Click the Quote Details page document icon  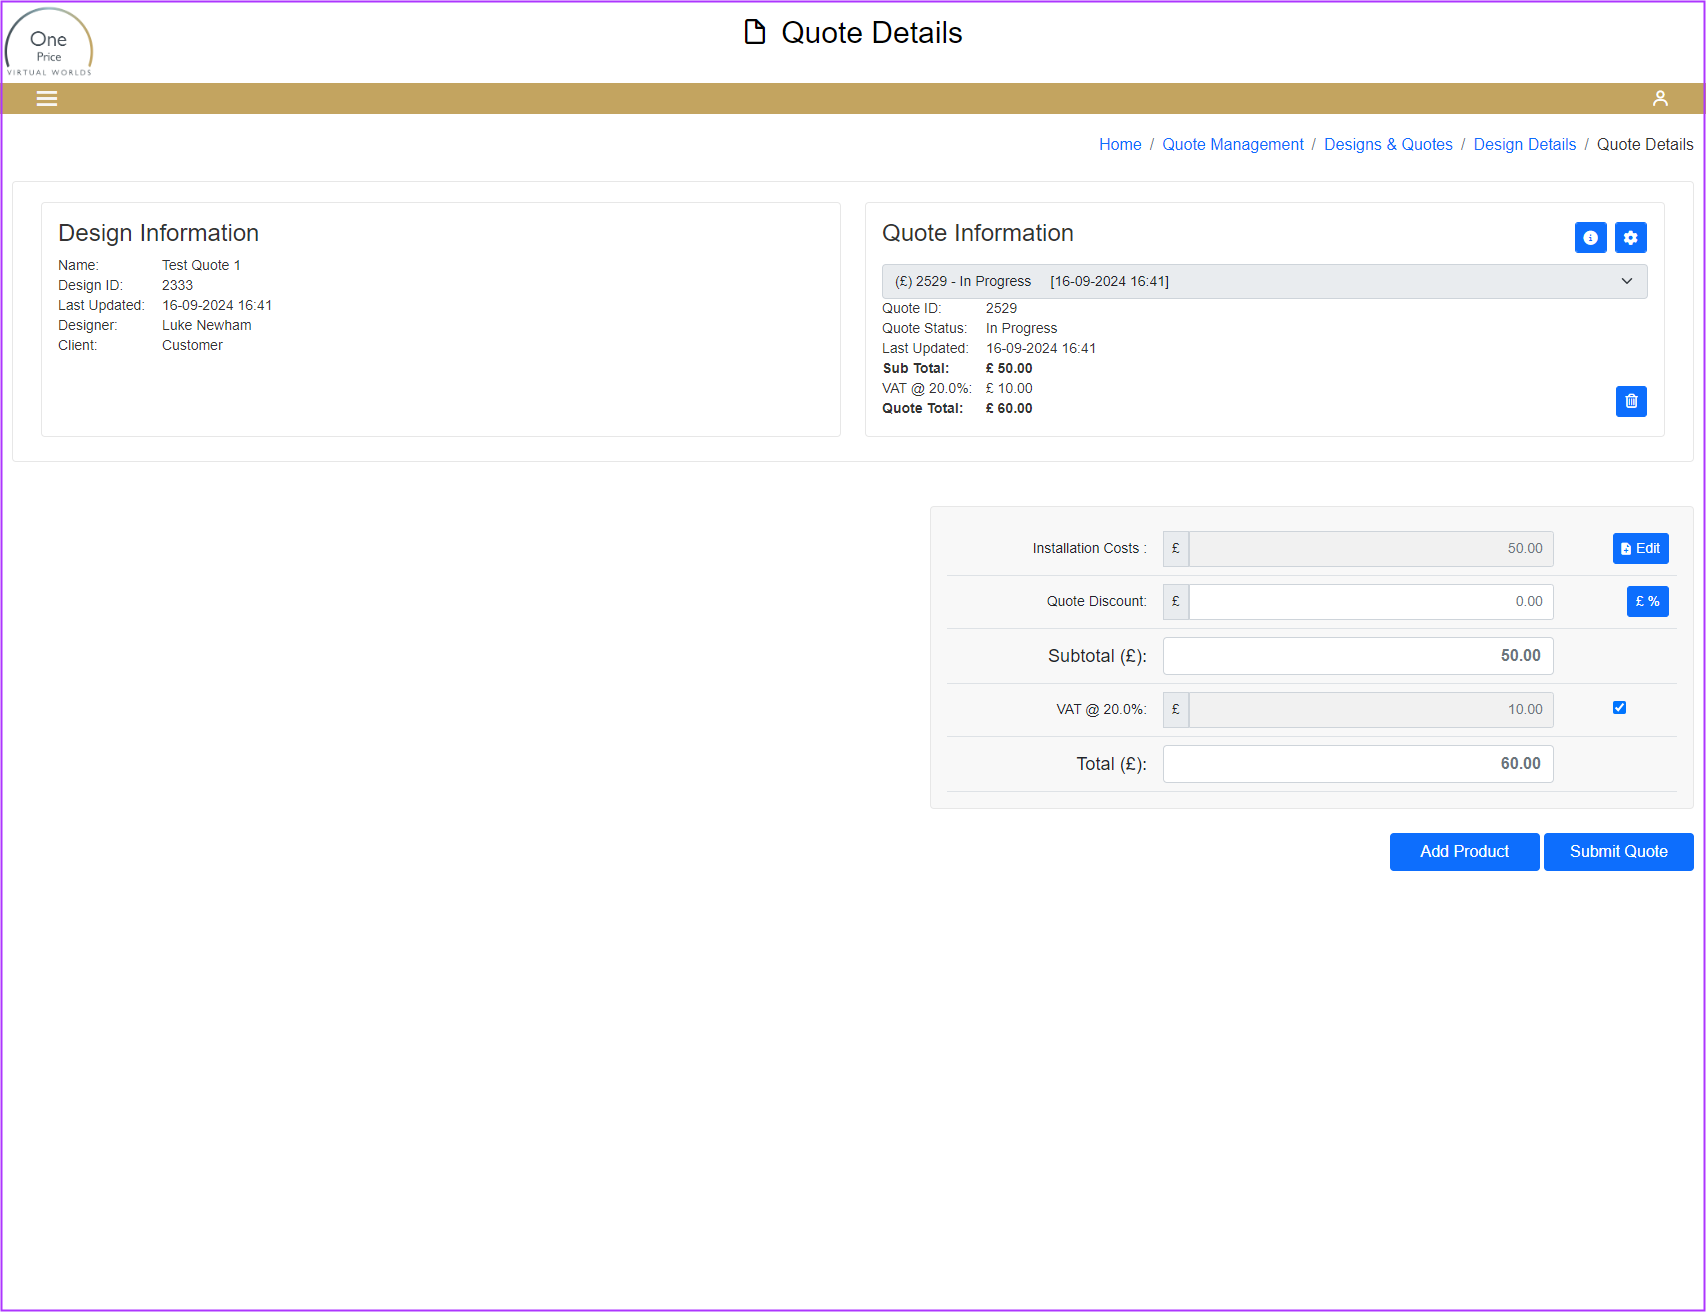click(755, 32)
